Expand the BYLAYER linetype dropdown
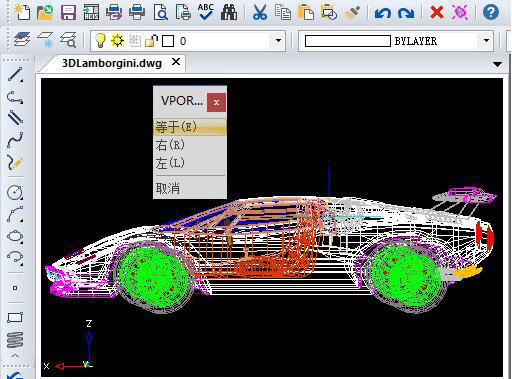 coord(486,41)
